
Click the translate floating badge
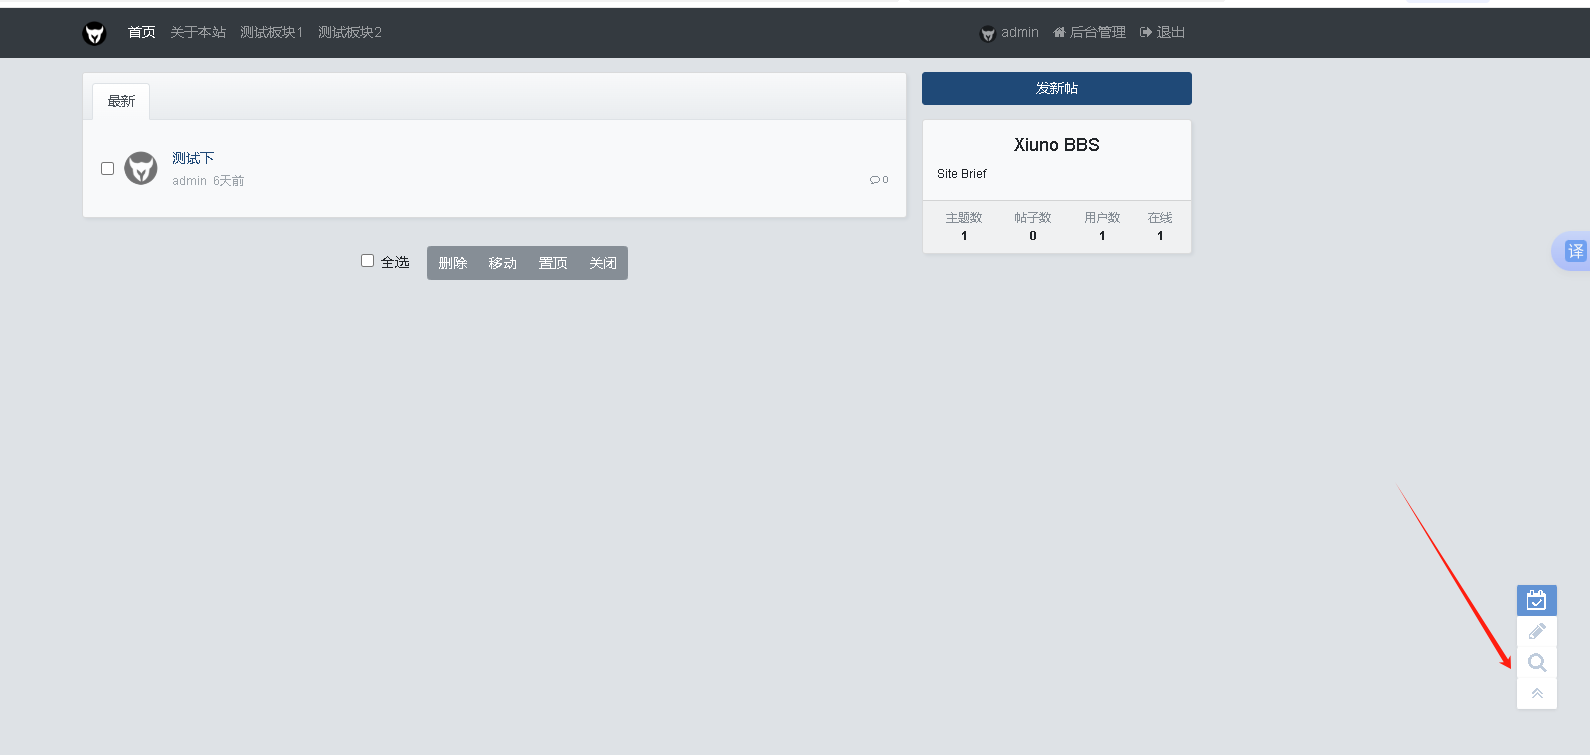1574,251
